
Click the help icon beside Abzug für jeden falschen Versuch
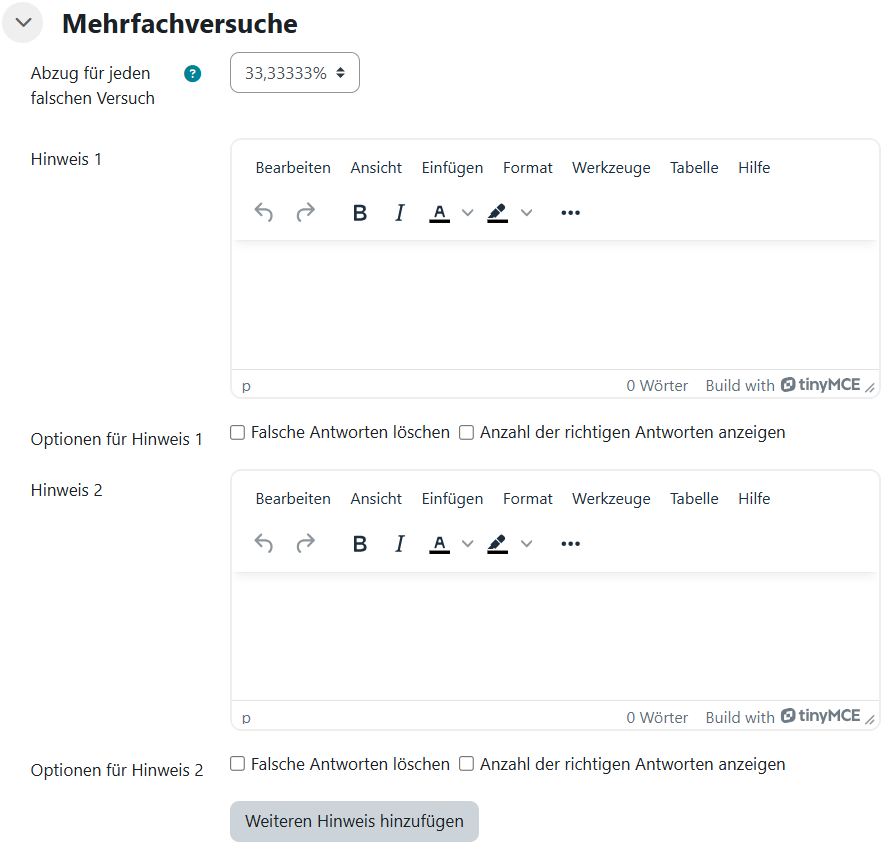click(193, 74)
